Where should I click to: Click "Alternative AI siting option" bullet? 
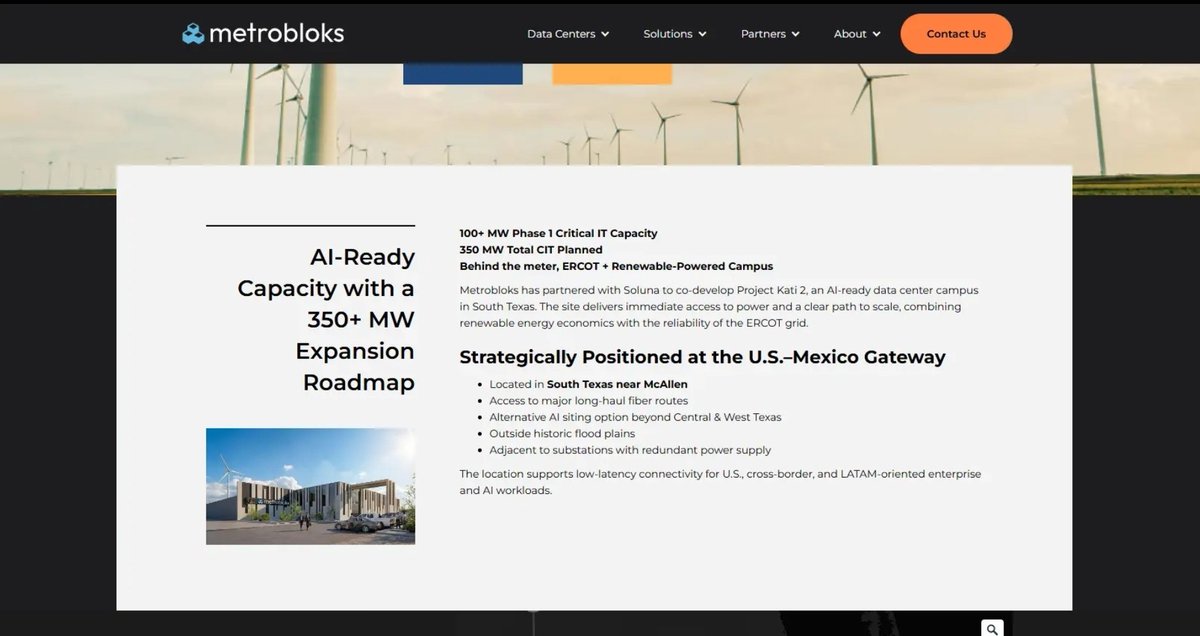click(x=635, y=417)
